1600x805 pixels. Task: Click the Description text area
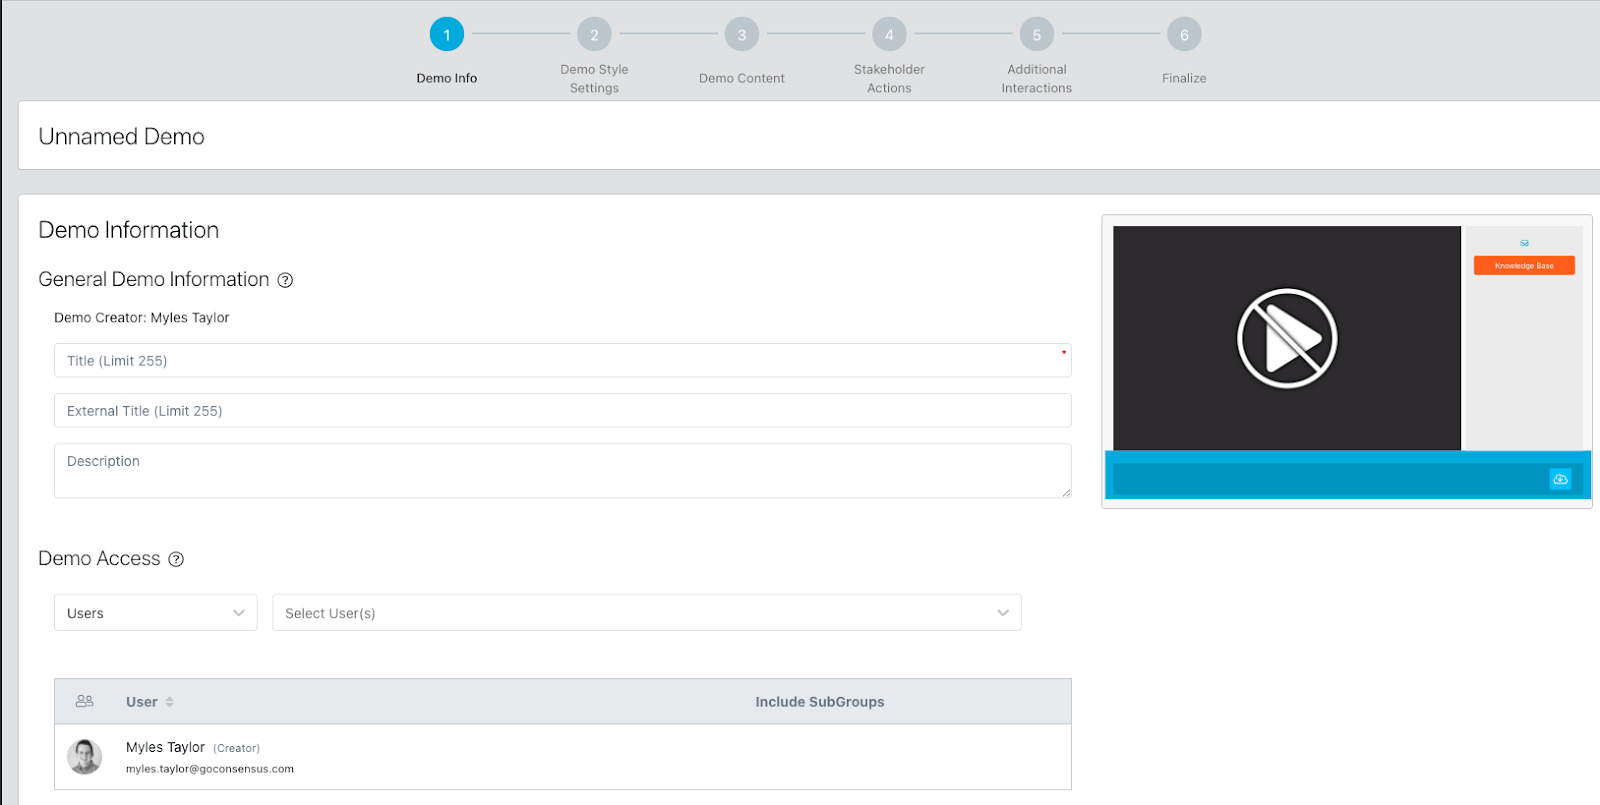coord(563,471)
